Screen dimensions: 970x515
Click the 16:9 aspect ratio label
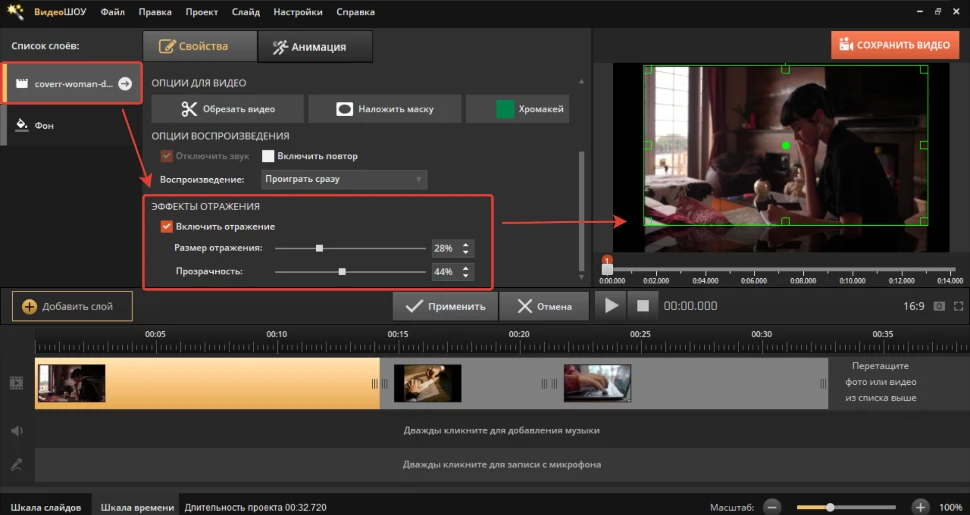coord(914,306)
